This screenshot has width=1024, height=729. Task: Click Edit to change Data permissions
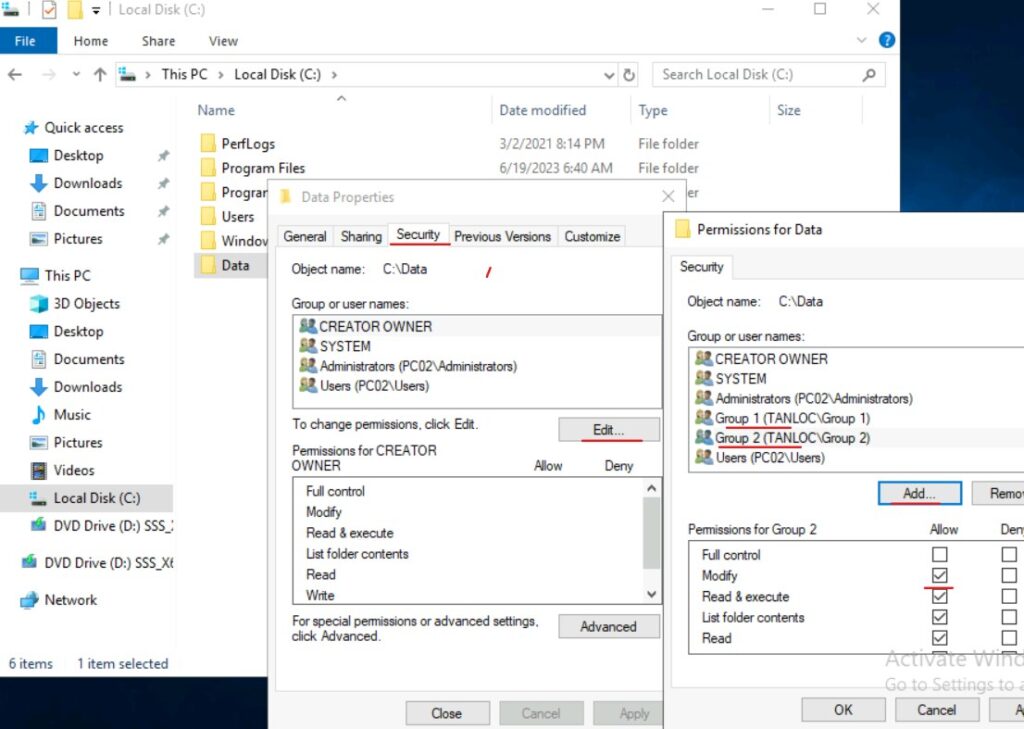(x=607, y=429)
